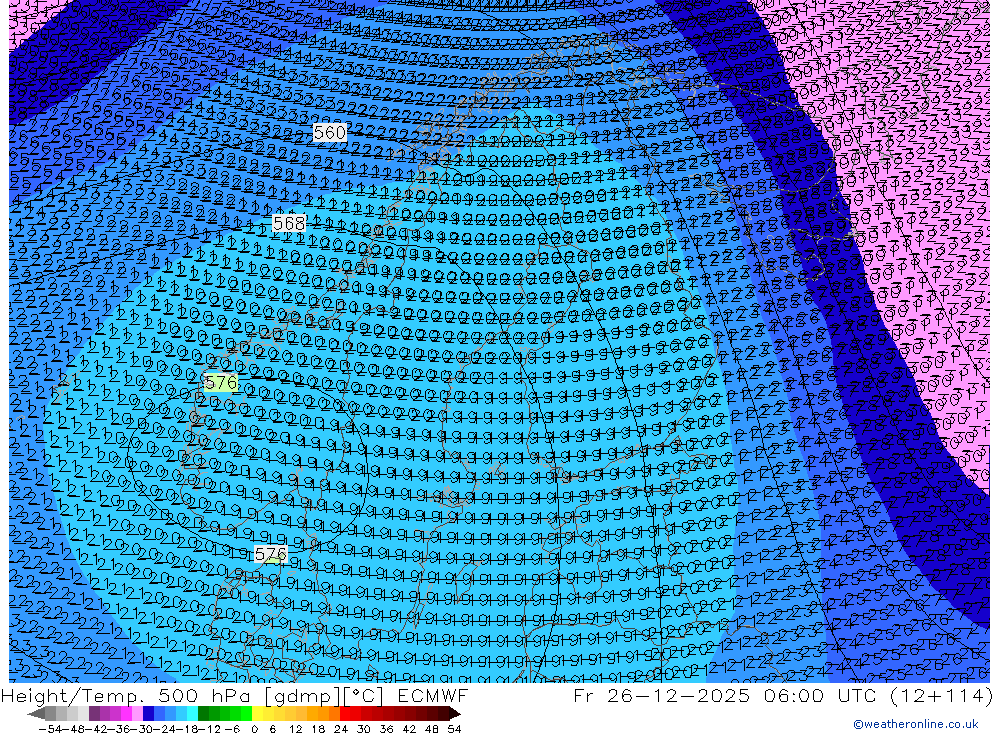Image resolution: width=1000 pixels, height=733 pixels.
Task: Click the -30 legend scale value
Action: tap(142, 729)
